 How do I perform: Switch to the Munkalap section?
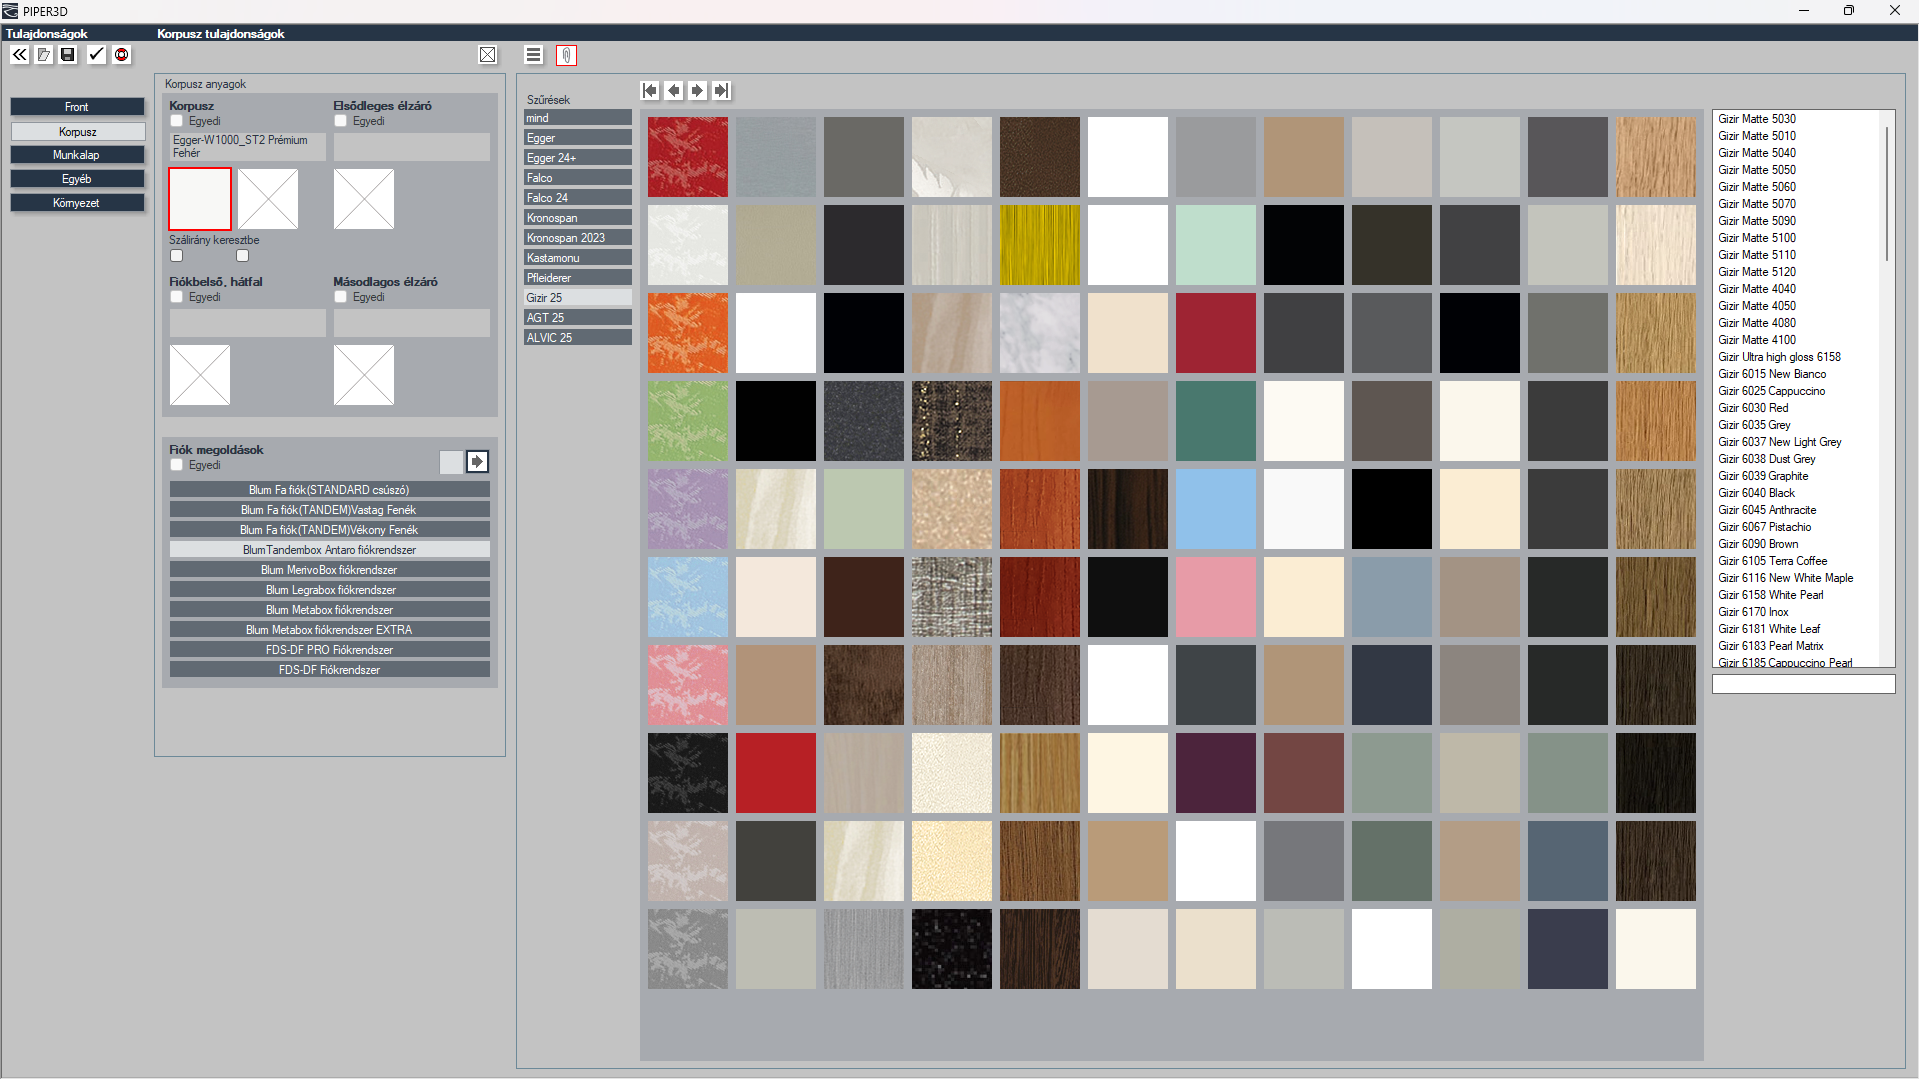(77, 155)
